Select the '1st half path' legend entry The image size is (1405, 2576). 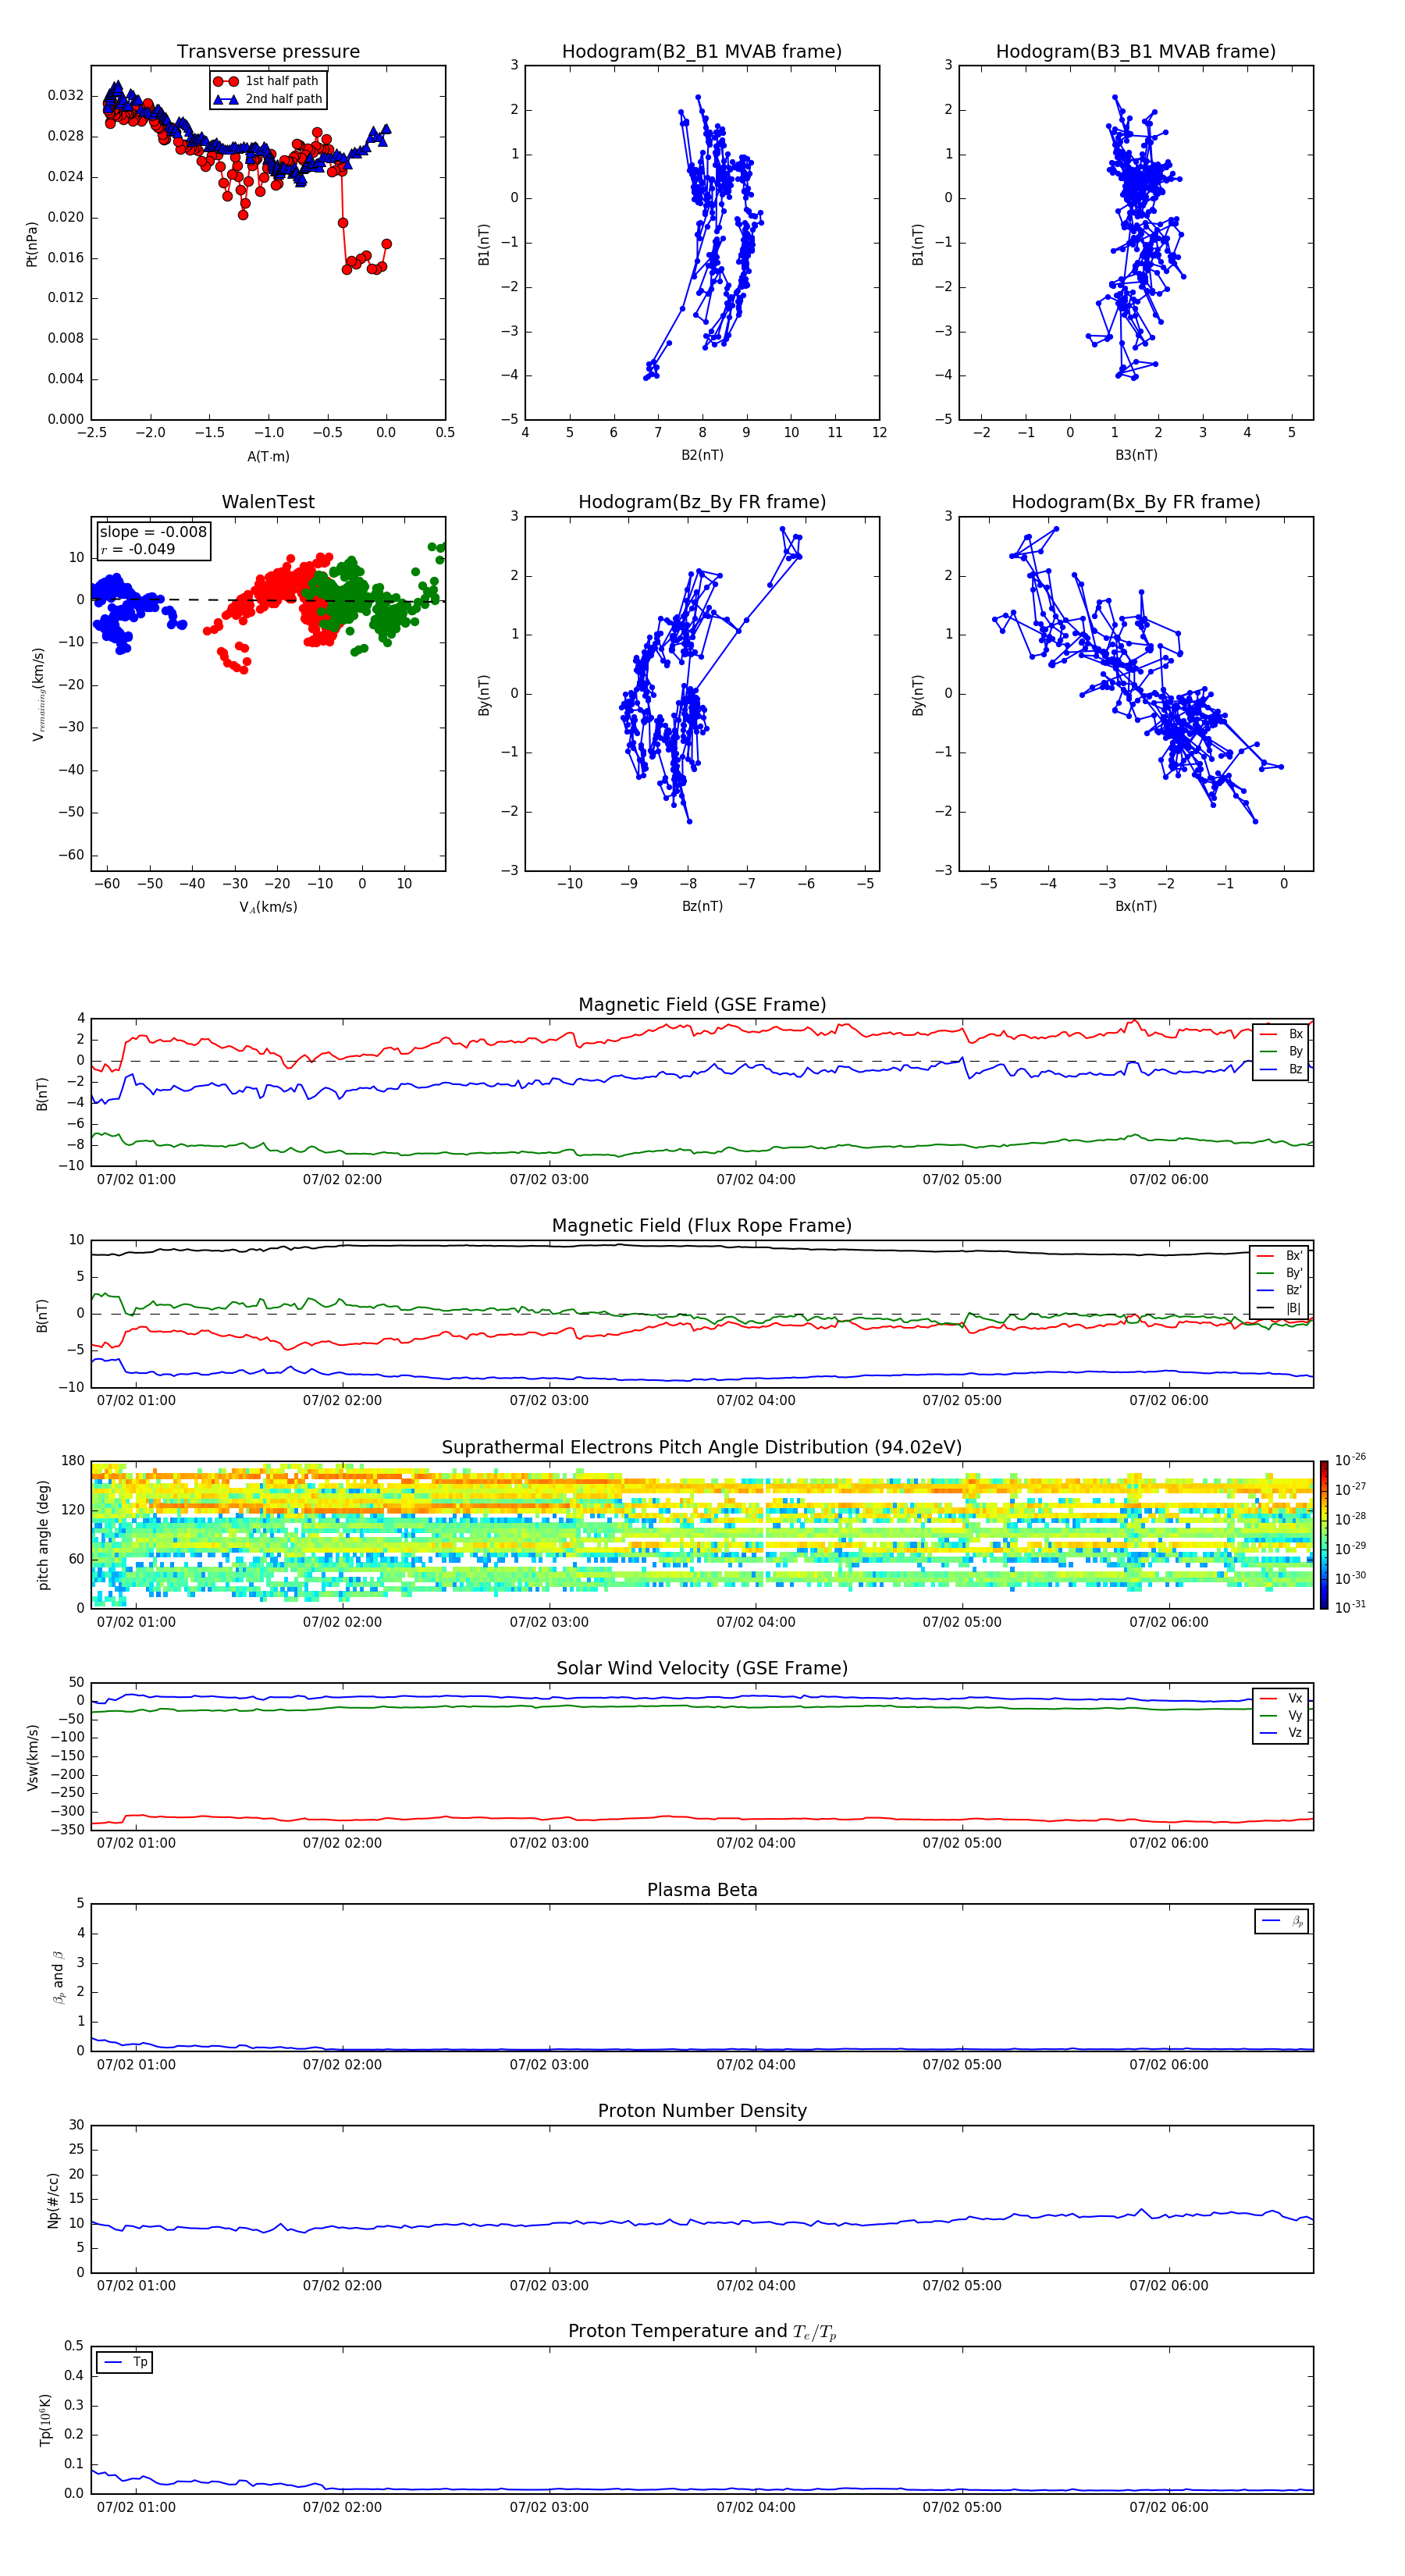pyautogui.click(x=267, y=81)
